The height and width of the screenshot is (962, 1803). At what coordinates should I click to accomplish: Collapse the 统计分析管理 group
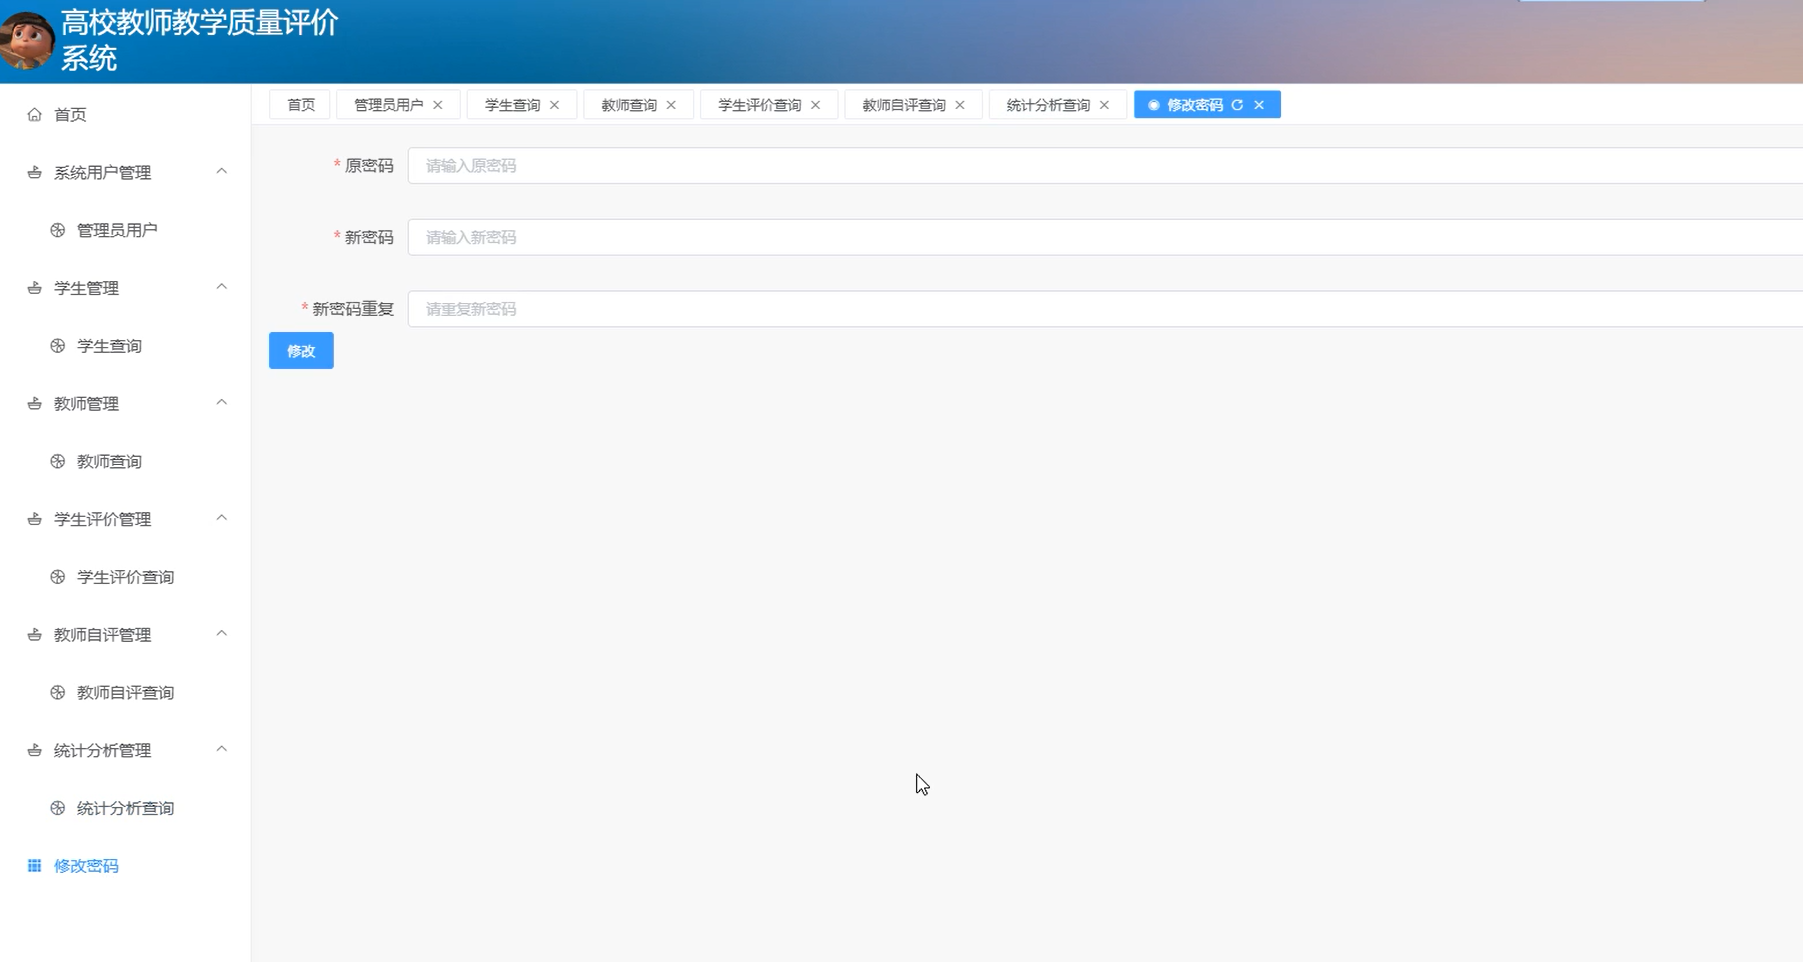222,750
